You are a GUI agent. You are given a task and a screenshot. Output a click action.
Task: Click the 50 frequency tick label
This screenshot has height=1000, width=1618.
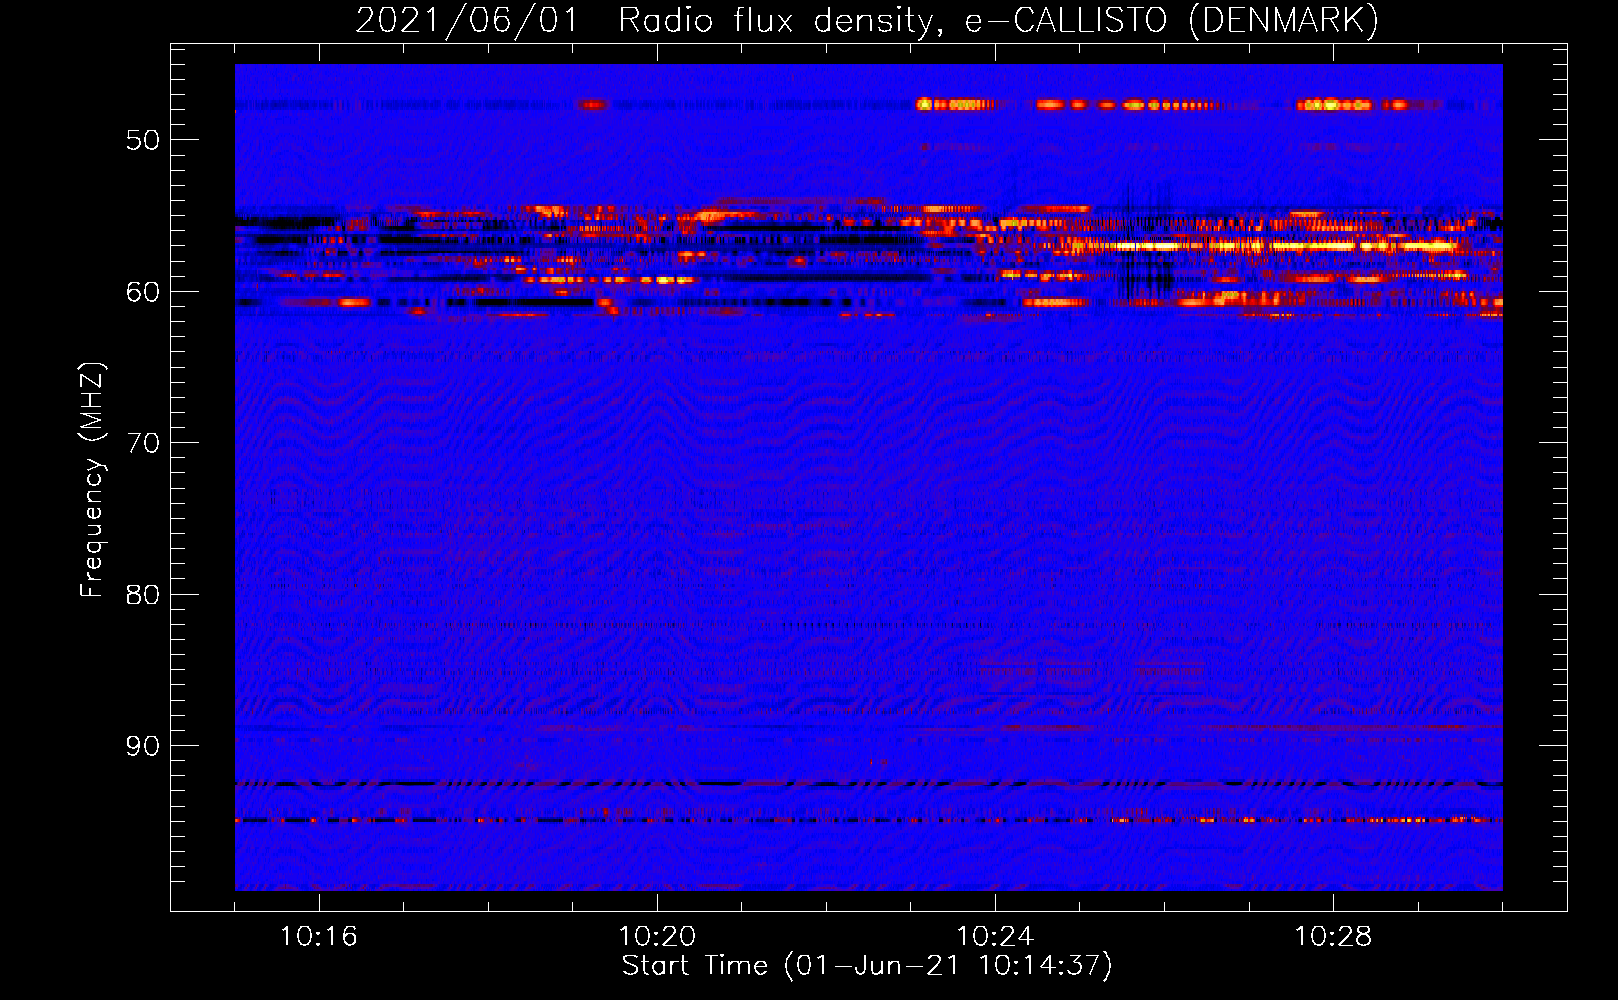pos(143,140)
